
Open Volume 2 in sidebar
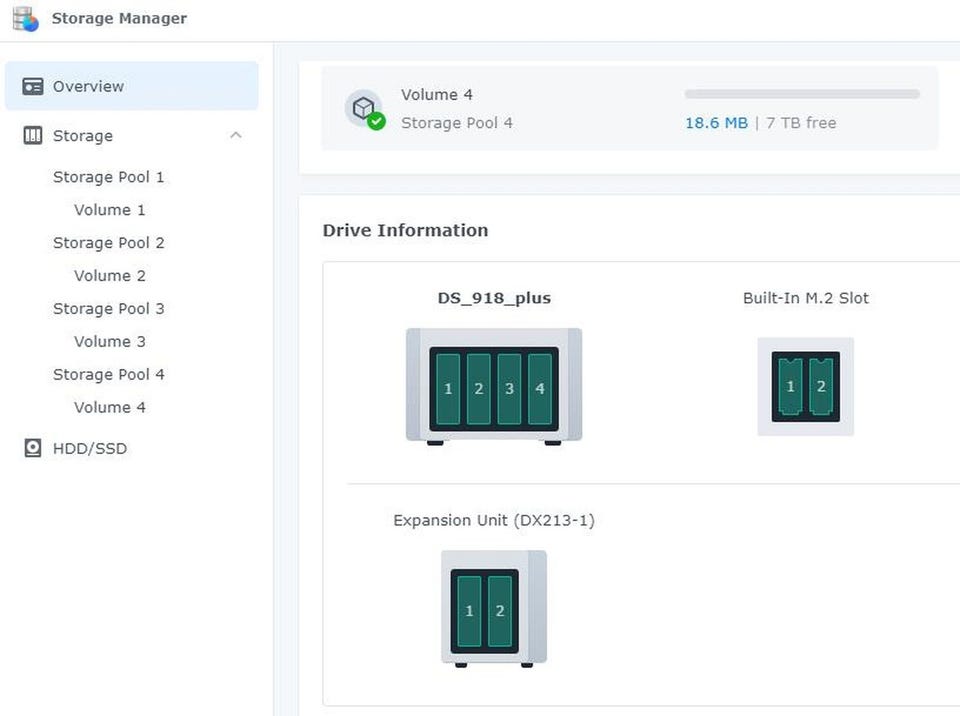(109, 276)
